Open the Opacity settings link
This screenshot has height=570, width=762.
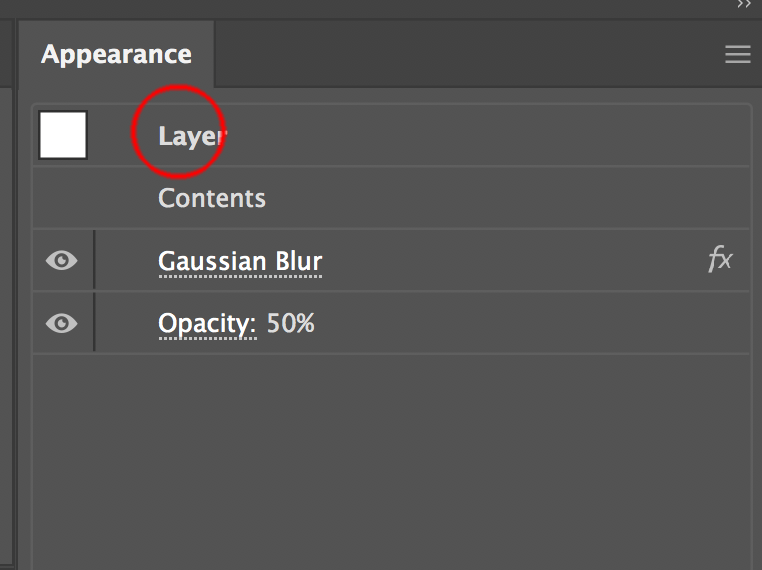[x=207, y=324]
